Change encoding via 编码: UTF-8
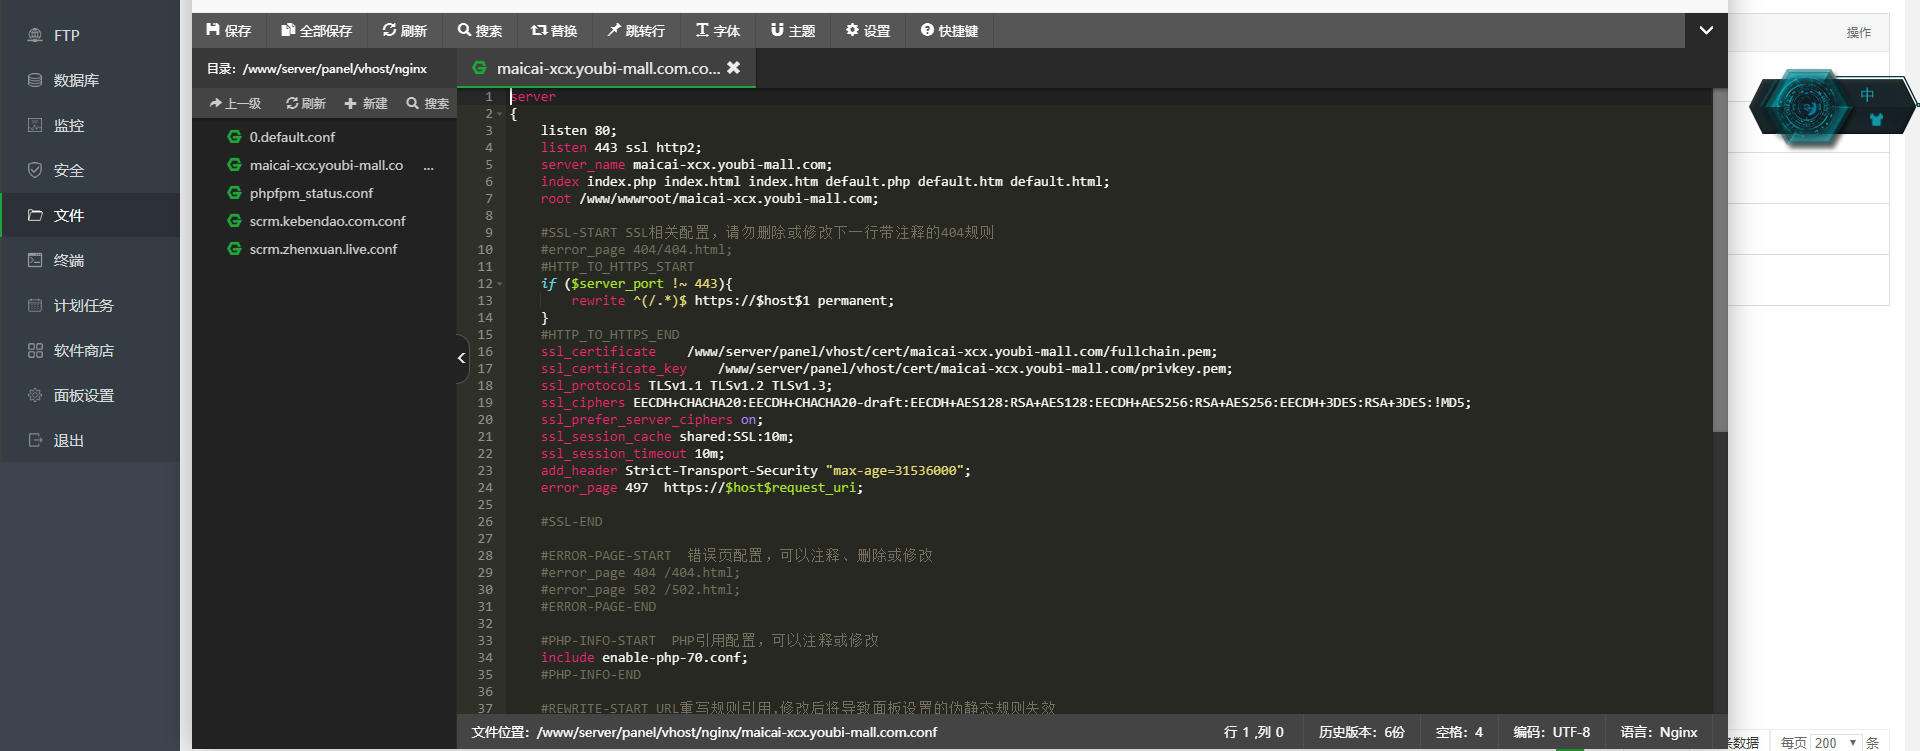Screen dimensions: 1920x751 (1551, 732)
